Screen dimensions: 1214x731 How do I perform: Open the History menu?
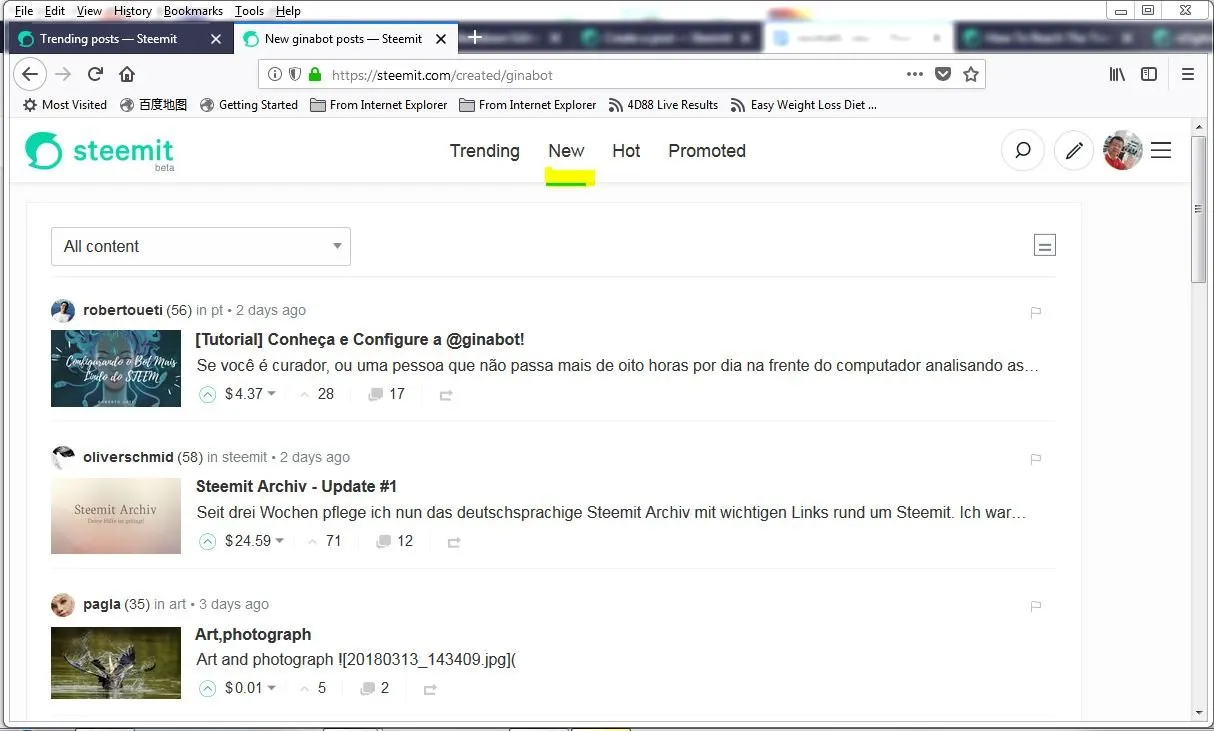point(133,11)
